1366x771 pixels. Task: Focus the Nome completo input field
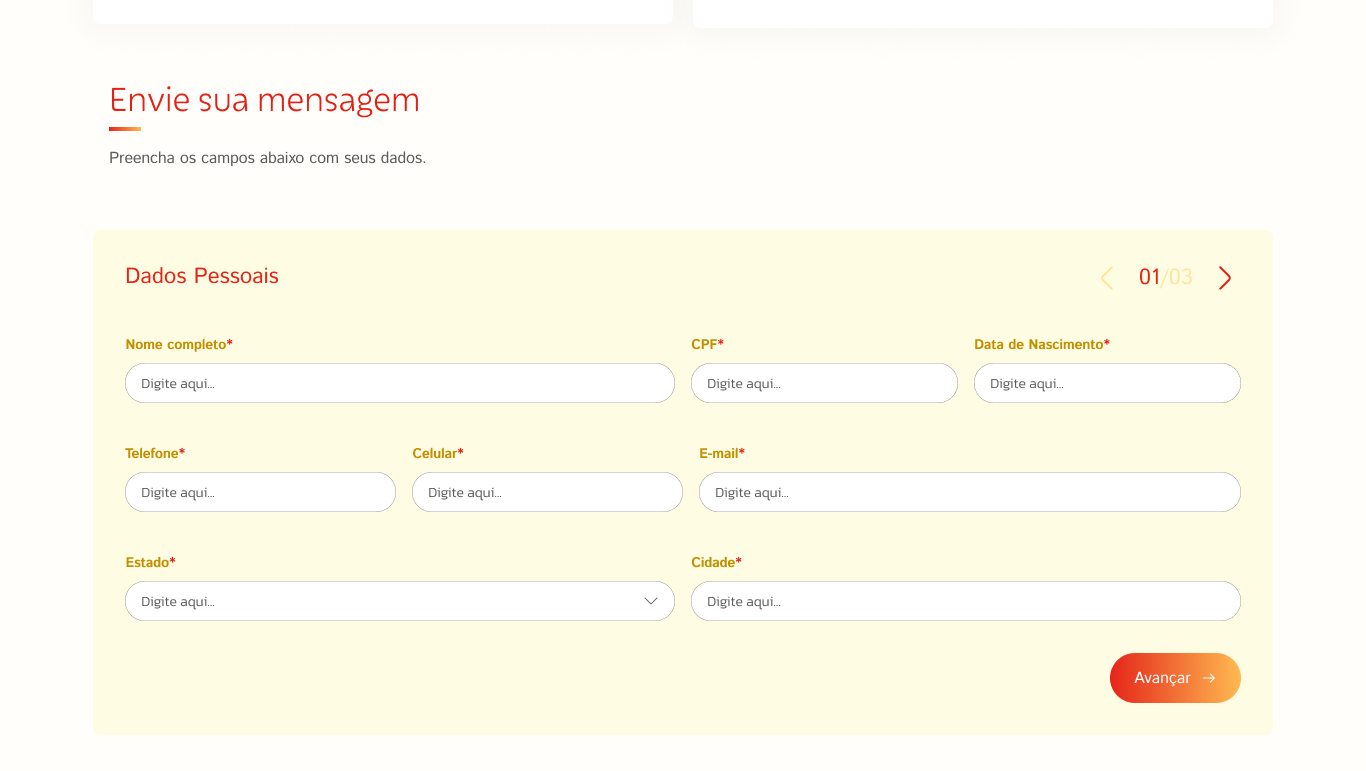point(400,383)
